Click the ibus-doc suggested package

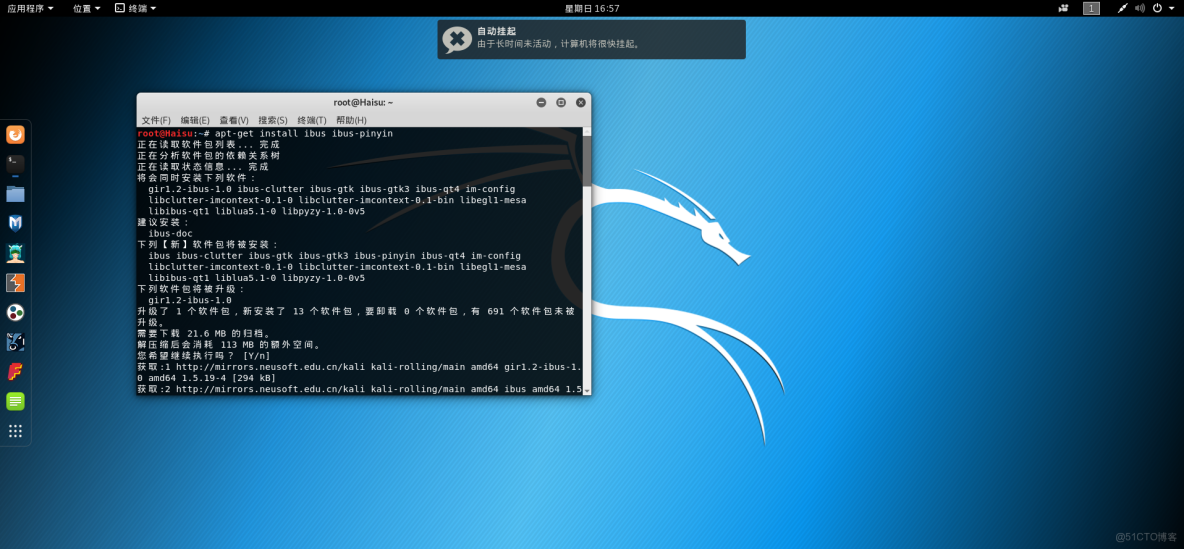(x=171, y=234)
